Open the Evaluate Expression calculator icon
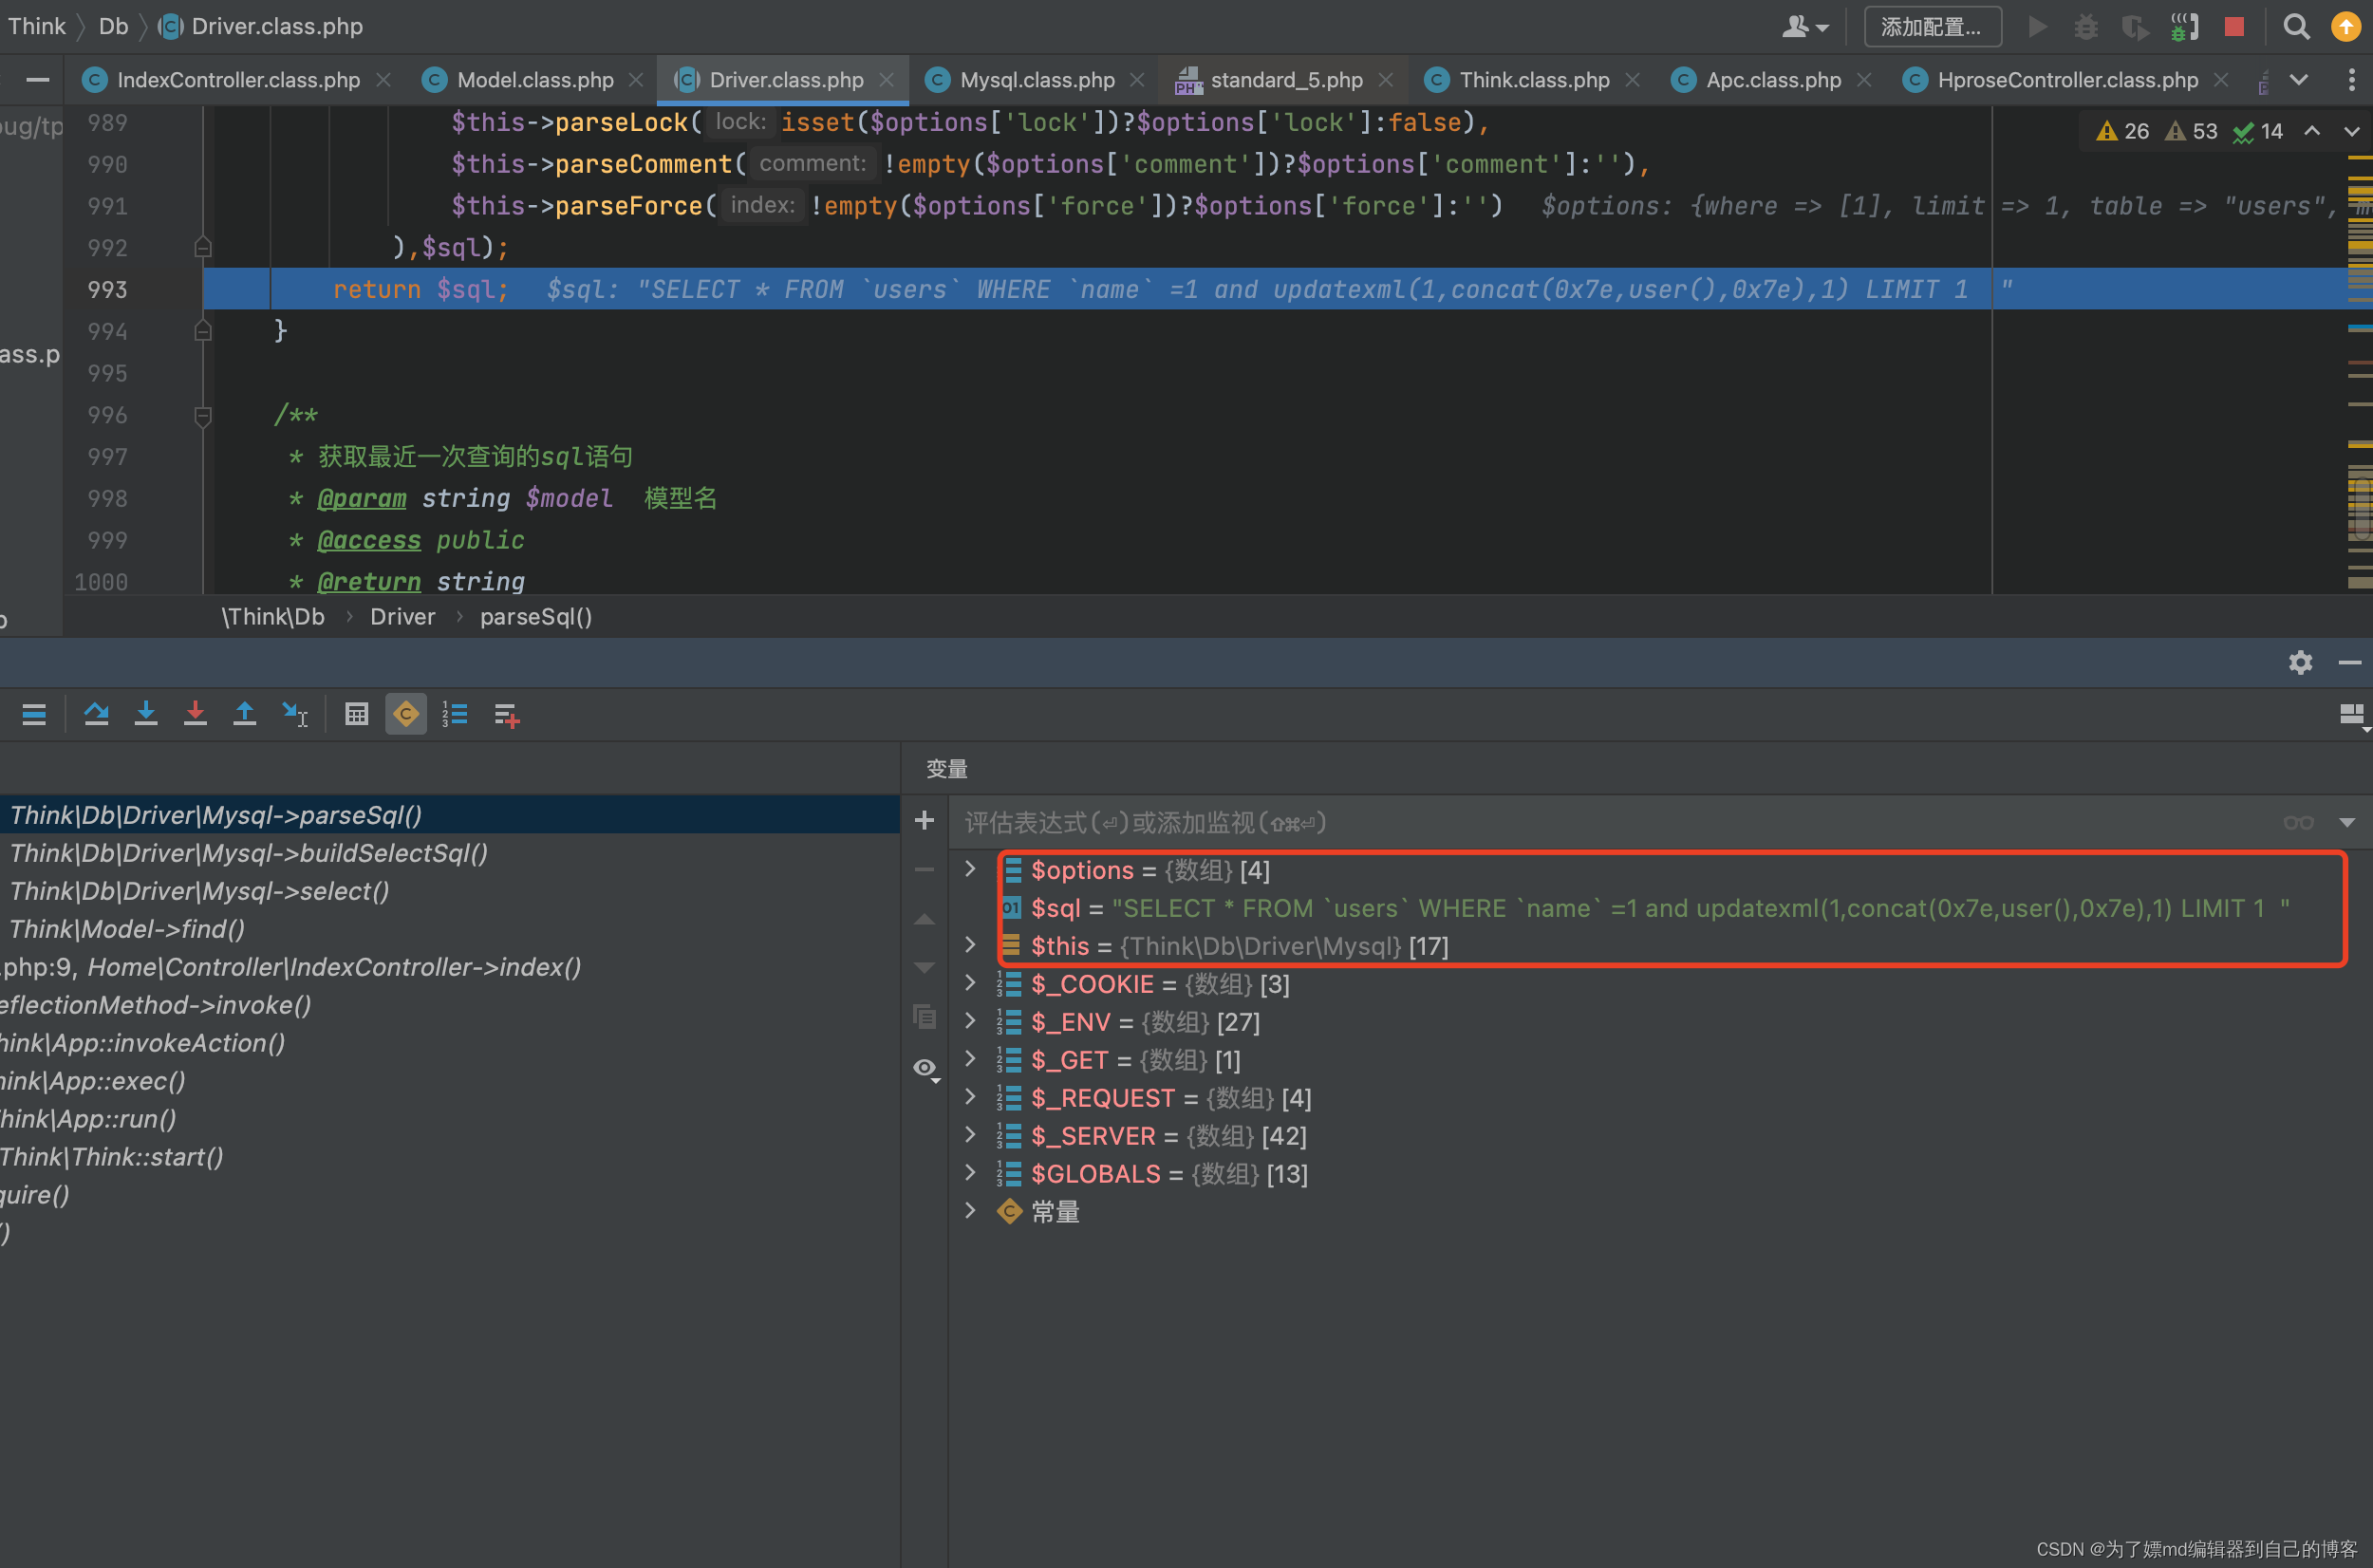This screenshot has height=1568, width=2373. pyautogui.click(x=356, y=714)
